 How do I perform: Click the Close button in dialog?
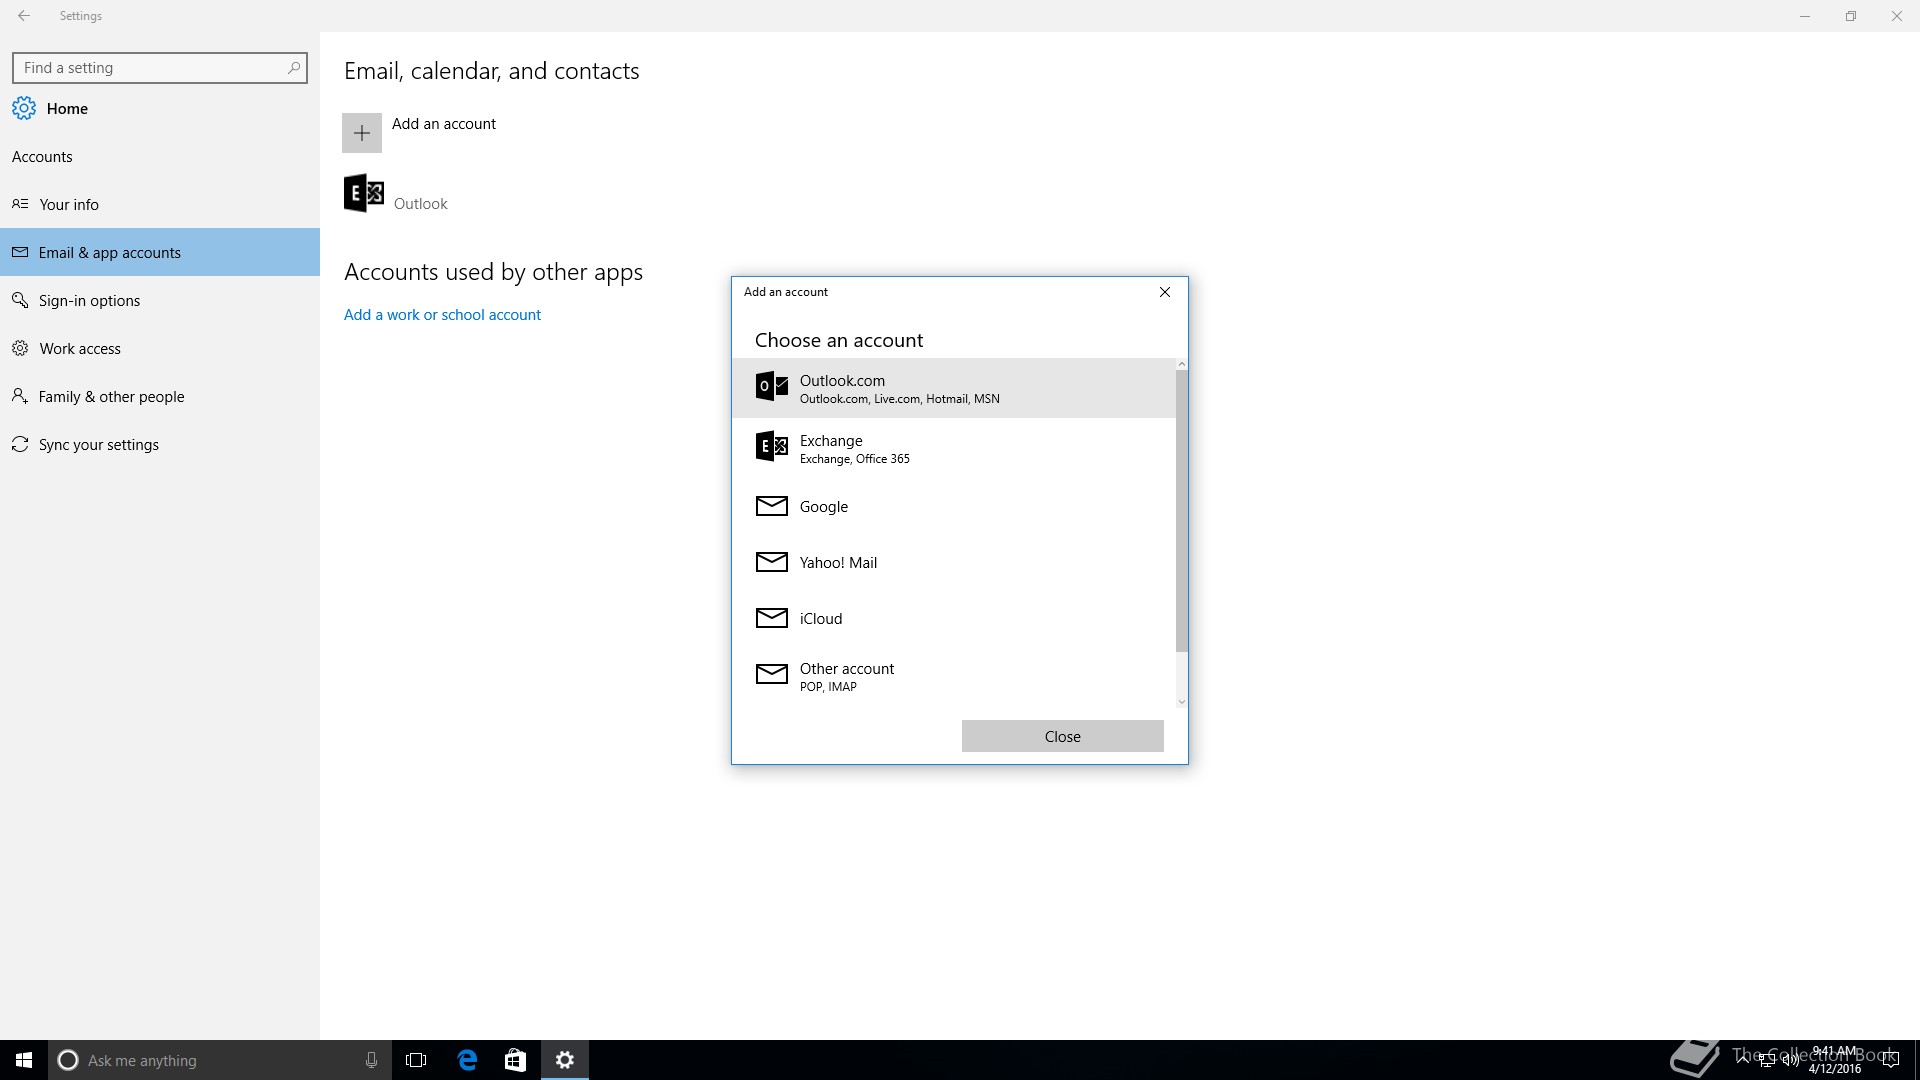point(1062,736)
